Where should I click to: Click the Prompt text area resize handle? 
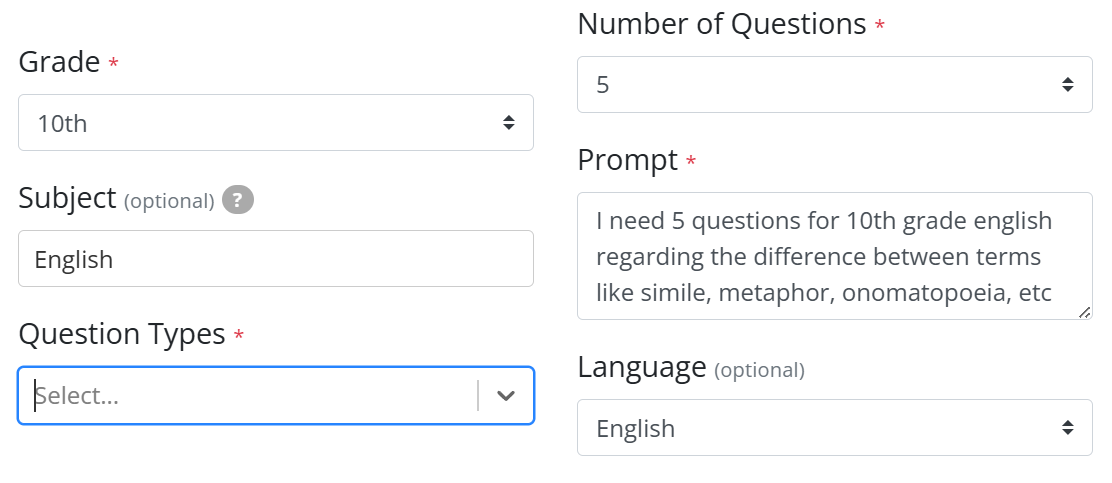click(x=1084, y=312)
